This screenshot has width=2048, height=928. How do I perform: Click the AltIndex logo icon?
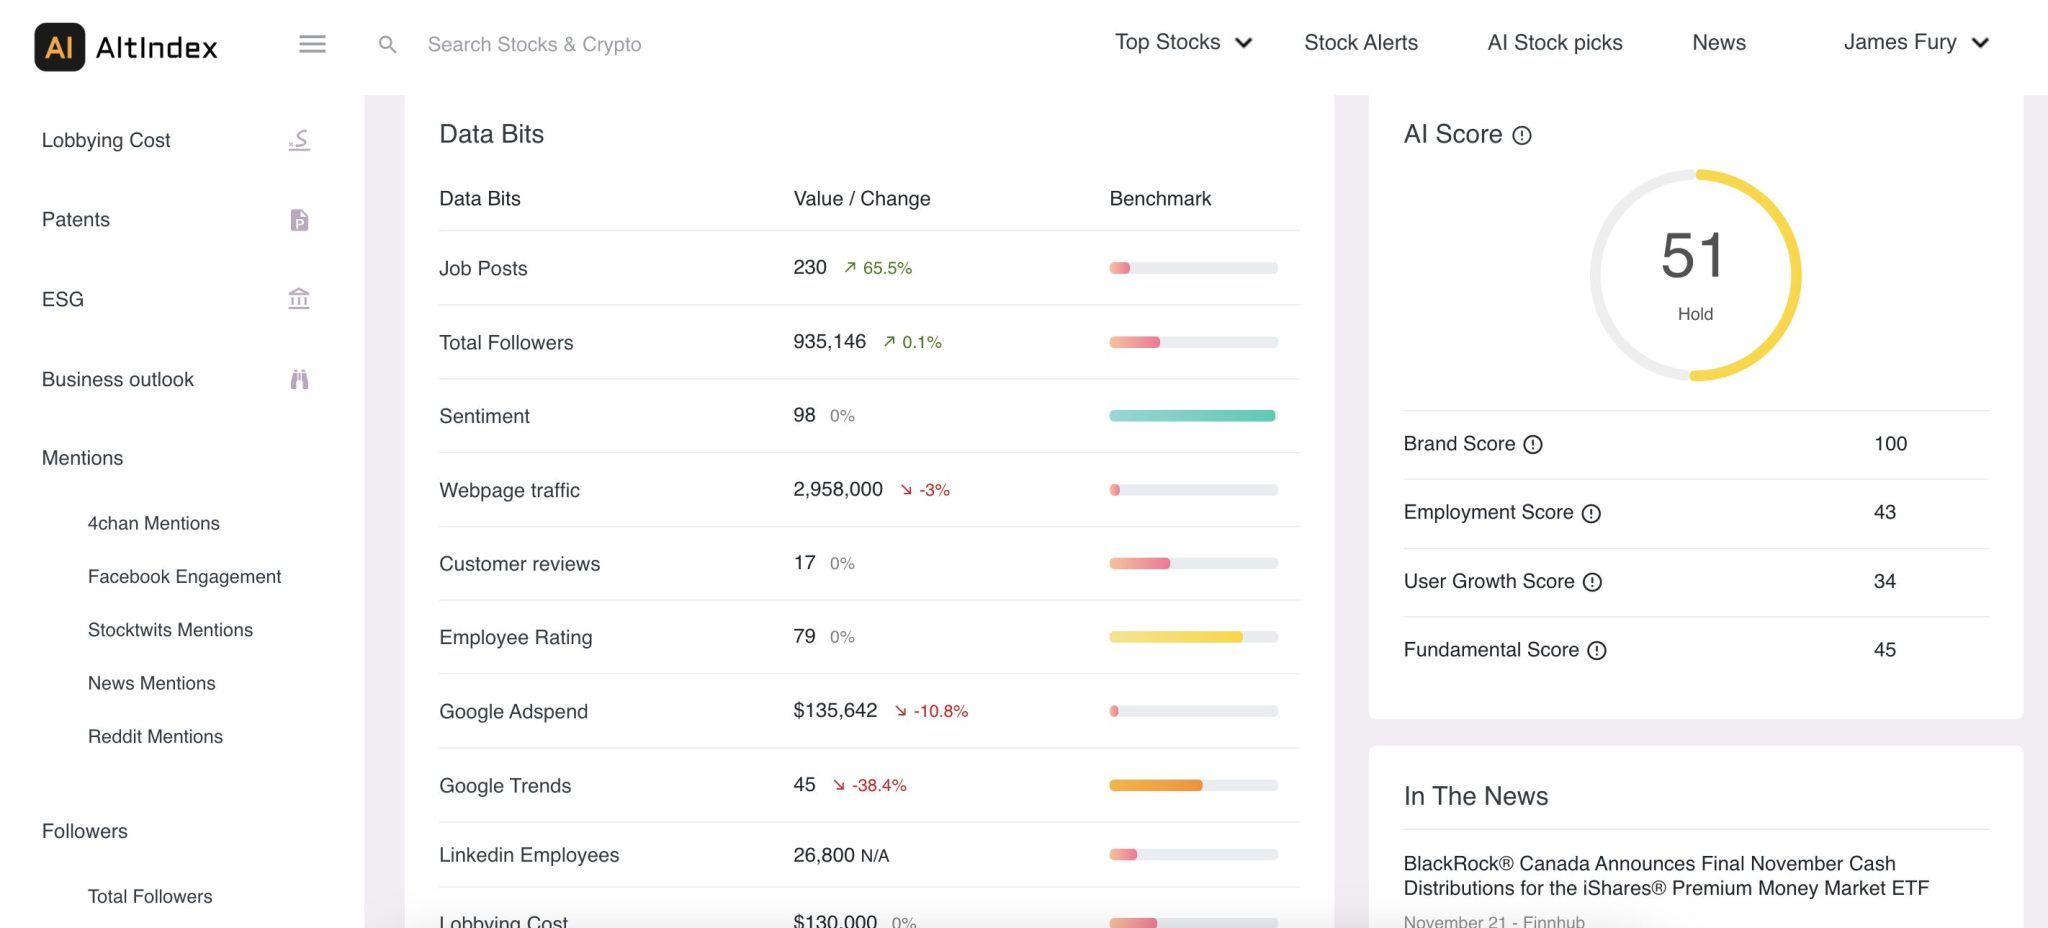tap(59, 47)
